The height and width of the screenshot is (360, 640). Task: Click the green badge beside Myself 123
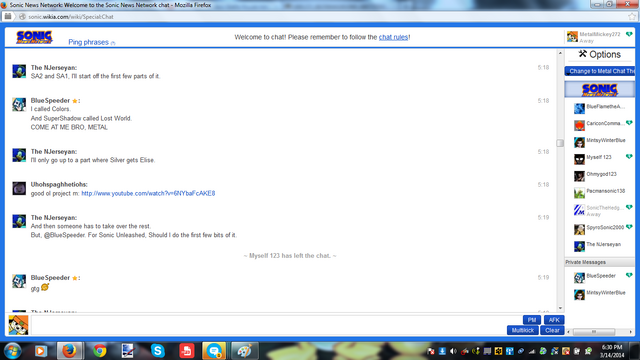629,156
